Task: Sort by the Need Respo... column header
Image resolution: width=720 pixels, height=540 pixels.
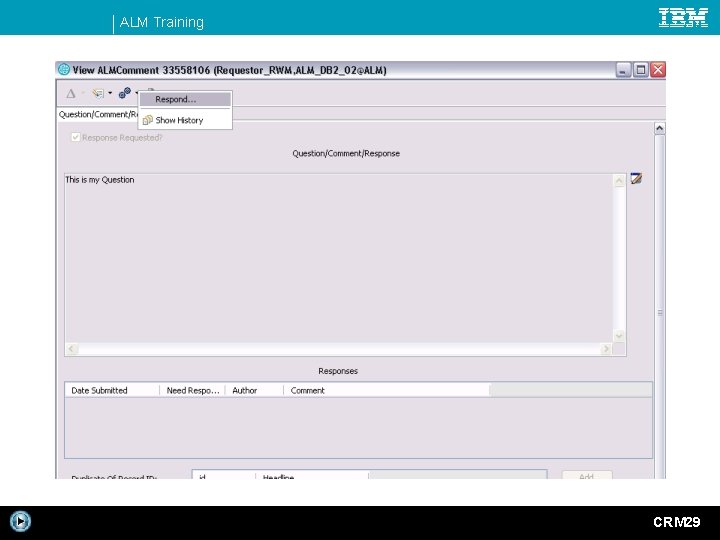Action: coord(192,390)
